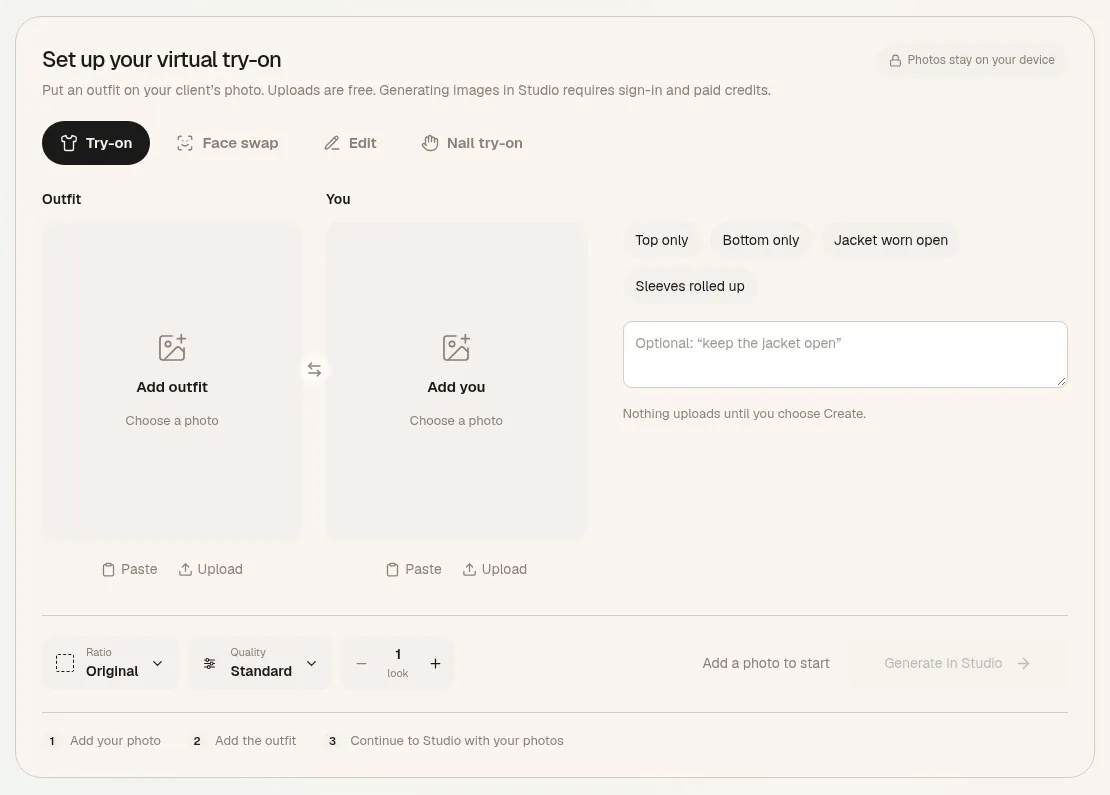Click Generate in Studio button
Screen dimensions: 1110x795
coord(957,663)
